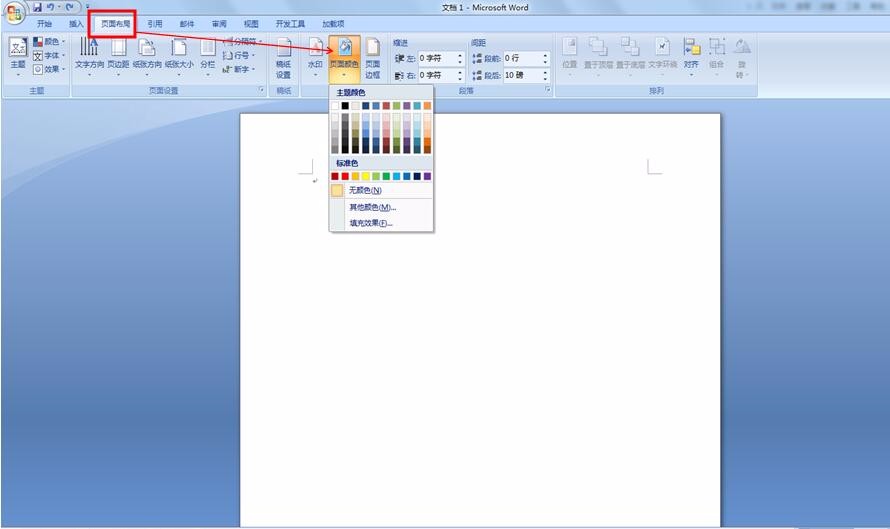Open 填充效果(F)... fill effects
Viewport: 890px width, 529px height.
(x=381, y=223)
